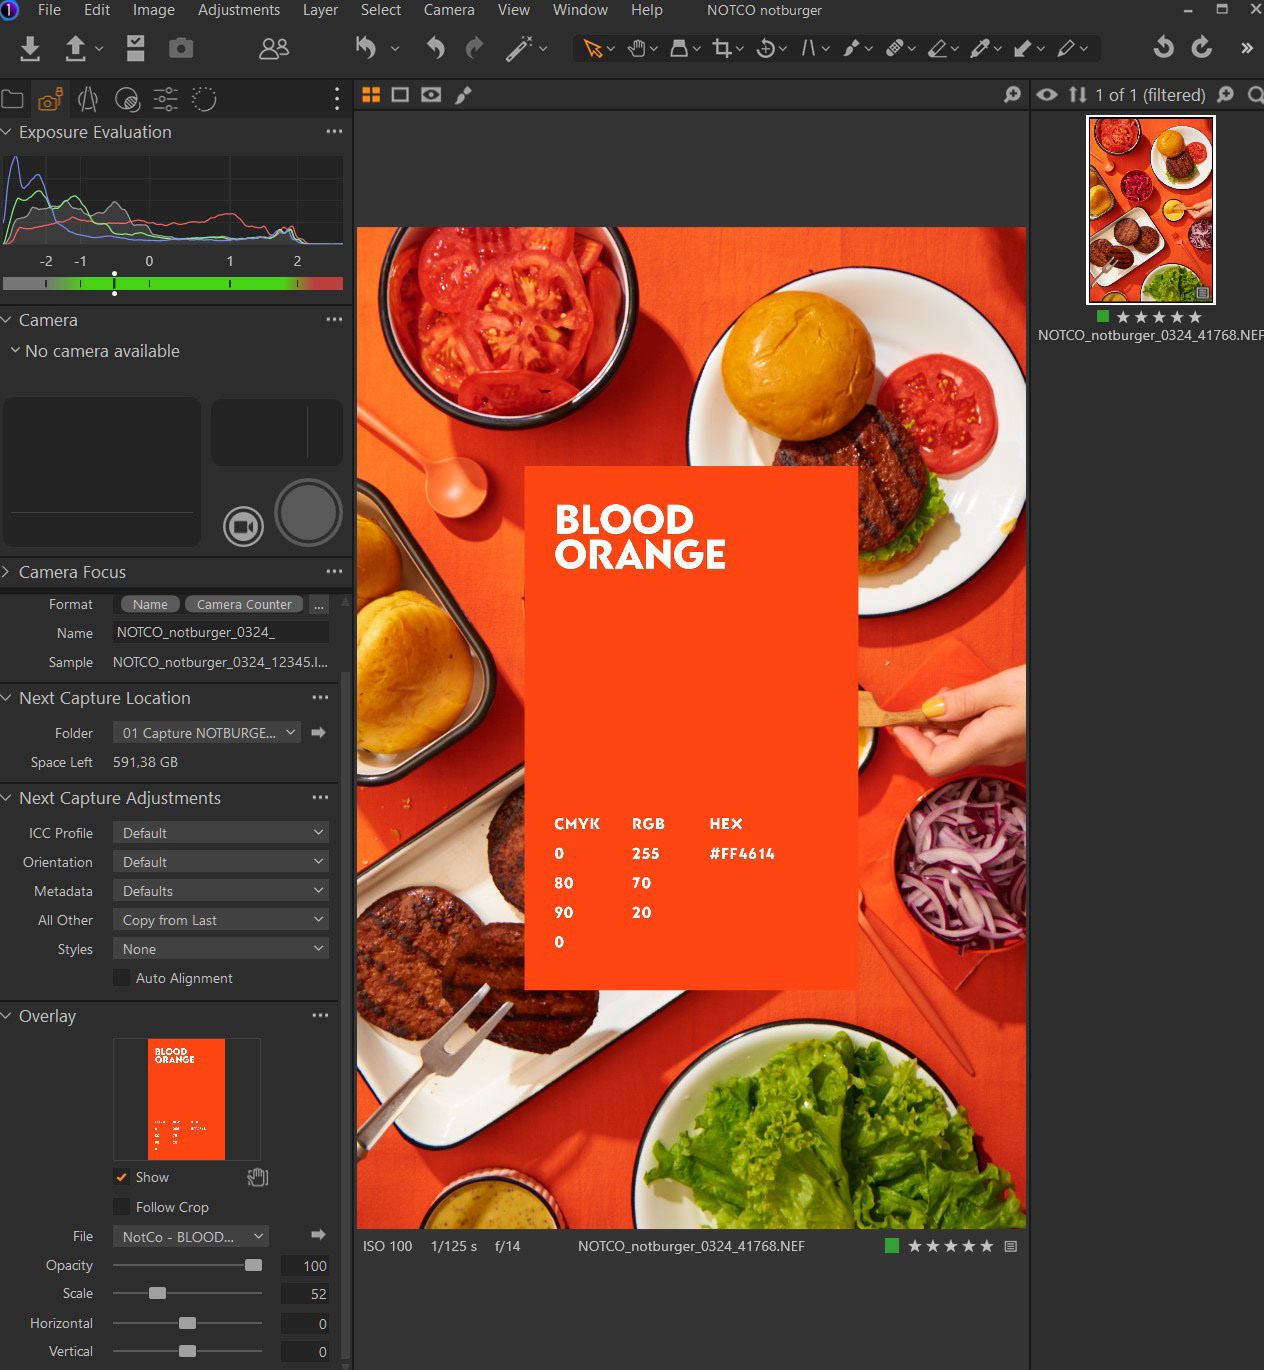Adjust the overlay Horizontal slider
This screenshot has width=1264, height=1370.
click(x=187, y=1323)
